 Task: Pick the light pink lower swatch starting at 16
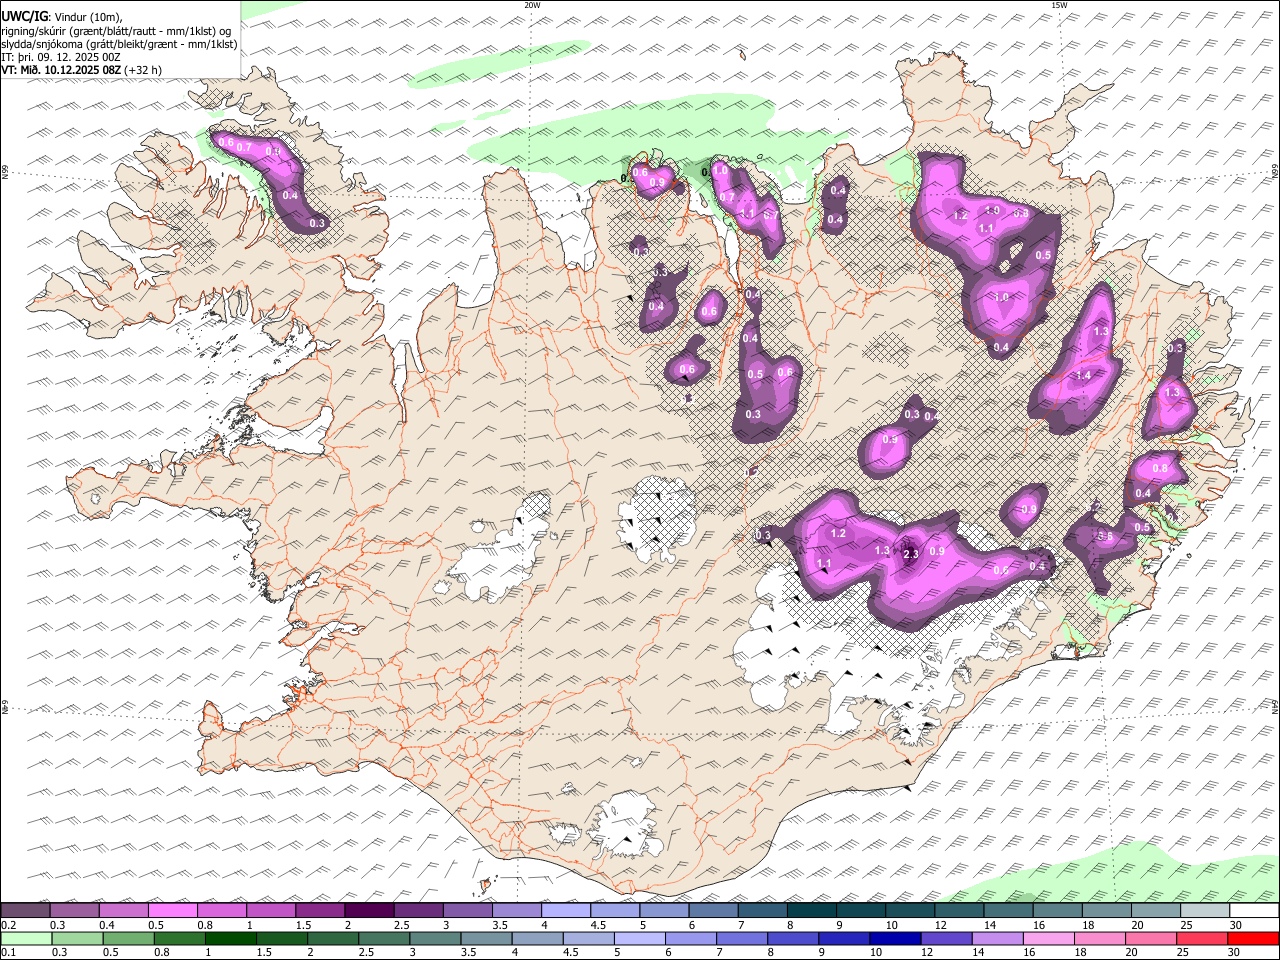tap(1048, 939)
